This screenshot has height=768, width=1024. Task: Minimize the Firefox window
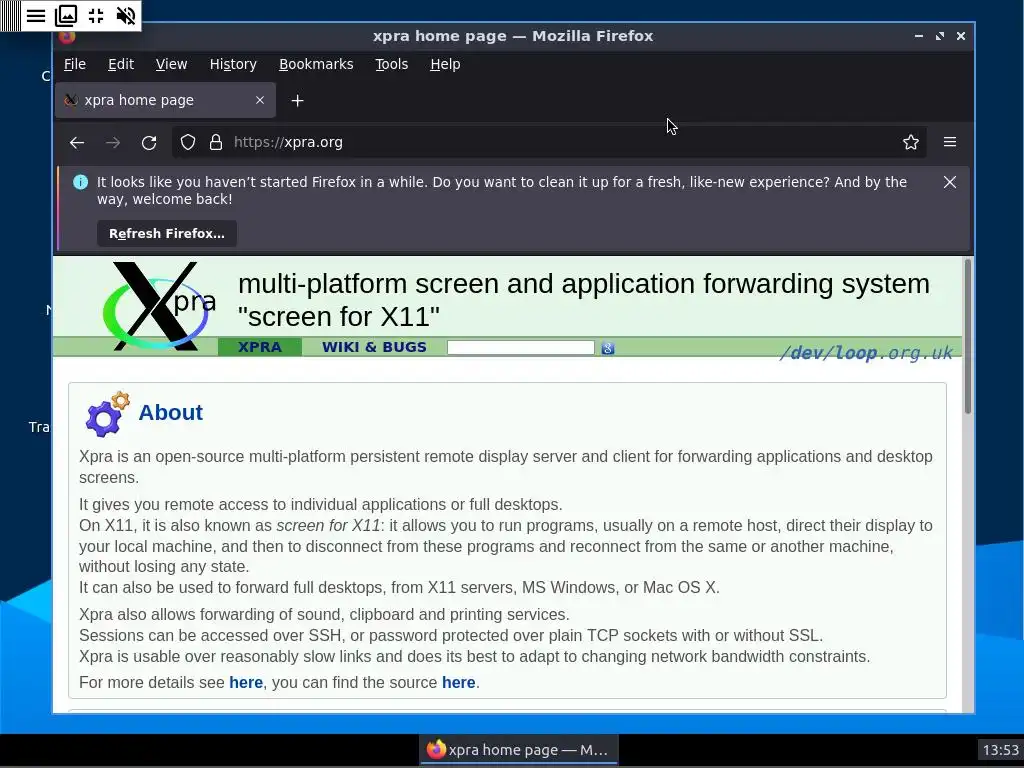(x=919, y=36)
